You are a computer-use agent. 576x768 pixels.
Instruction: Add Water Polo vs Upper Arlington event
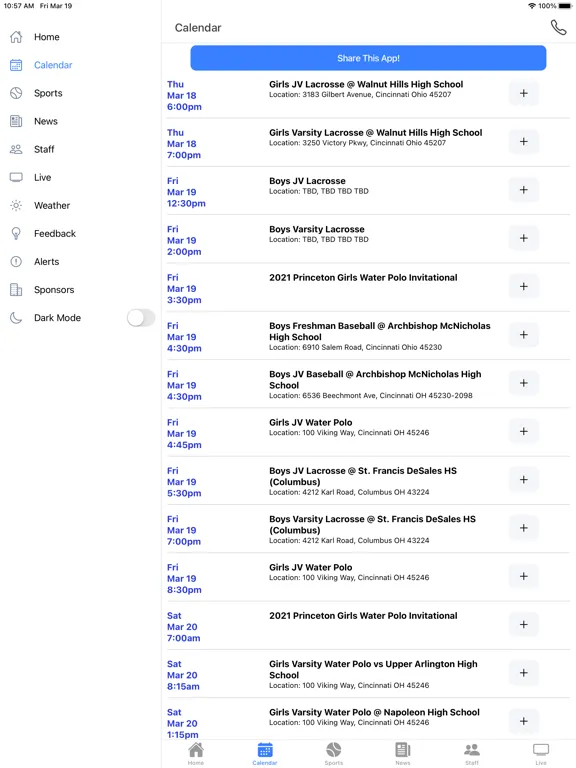point(524,672)
